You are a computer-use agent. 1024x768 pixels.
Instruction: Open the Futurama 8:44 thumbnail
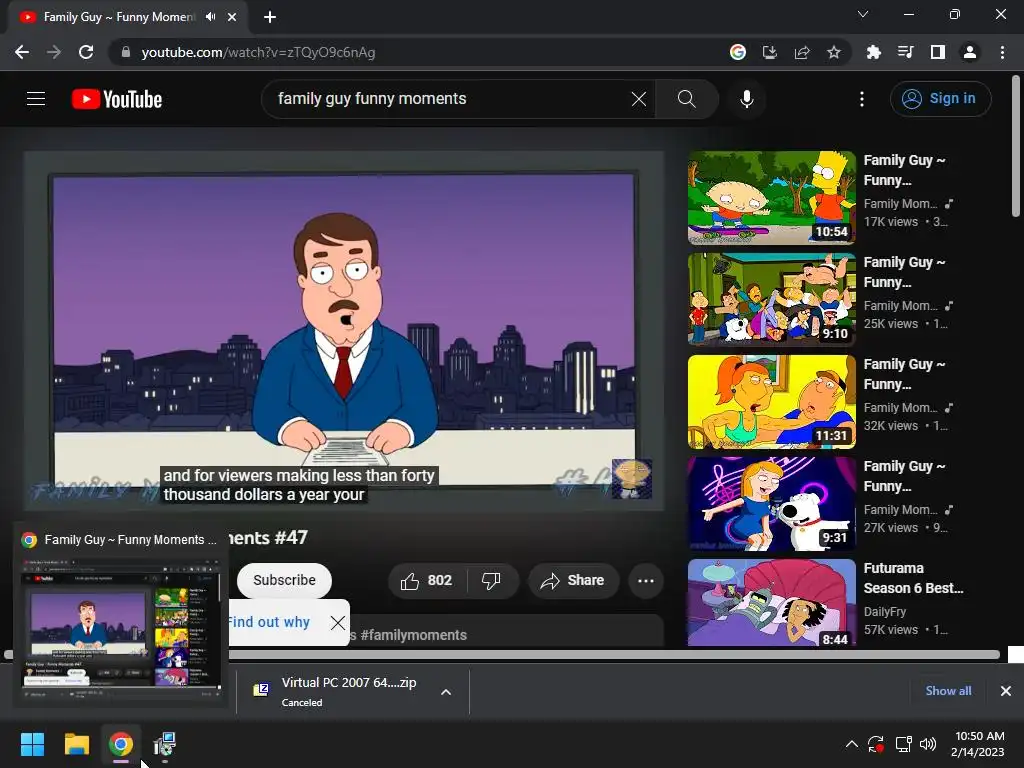pos(771,602)
